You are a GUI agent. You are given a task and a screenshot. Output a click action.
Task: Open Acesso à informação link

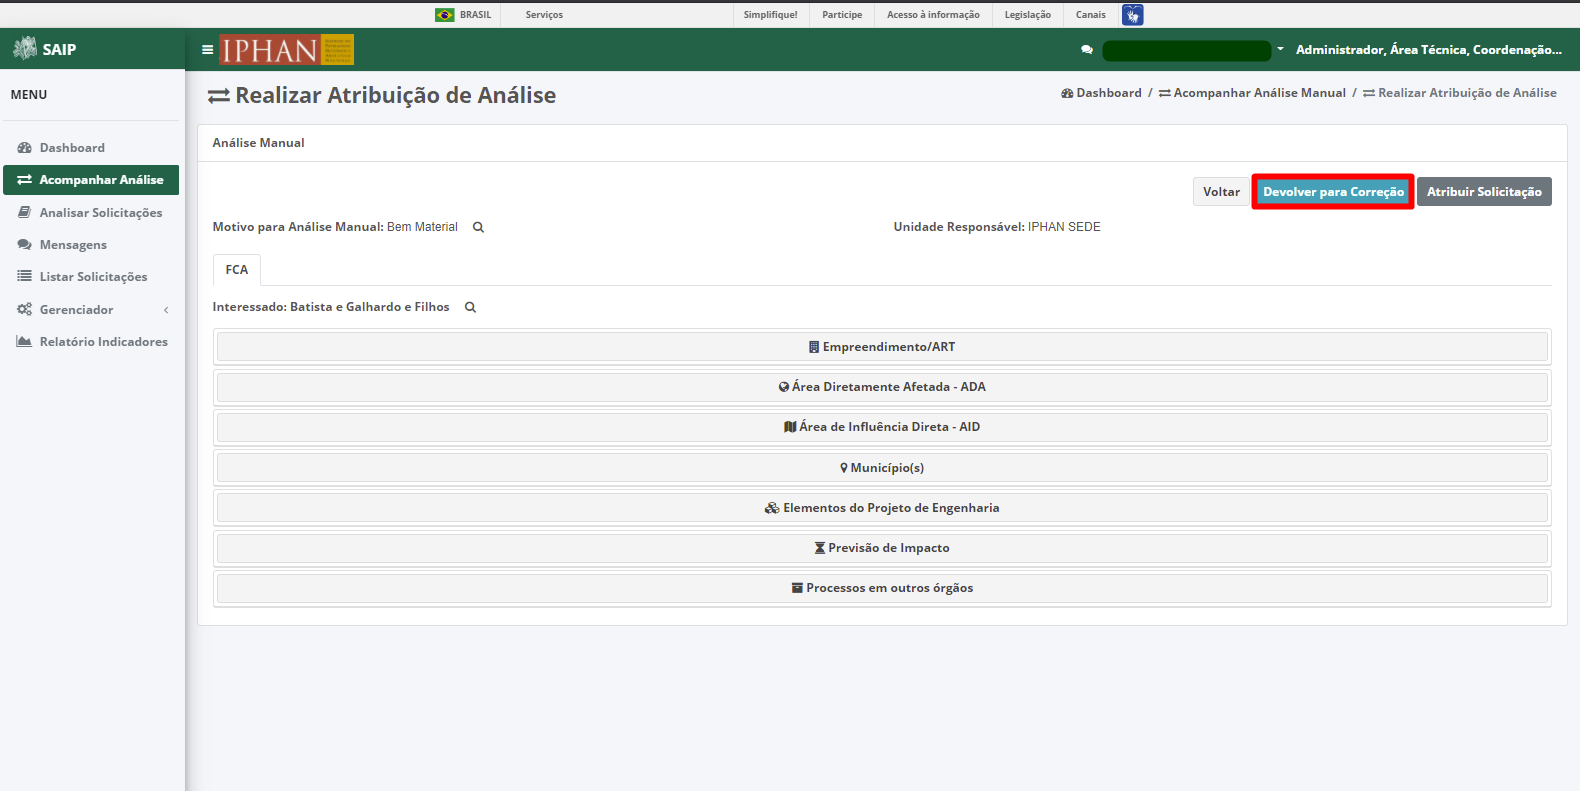coord(933,15)
